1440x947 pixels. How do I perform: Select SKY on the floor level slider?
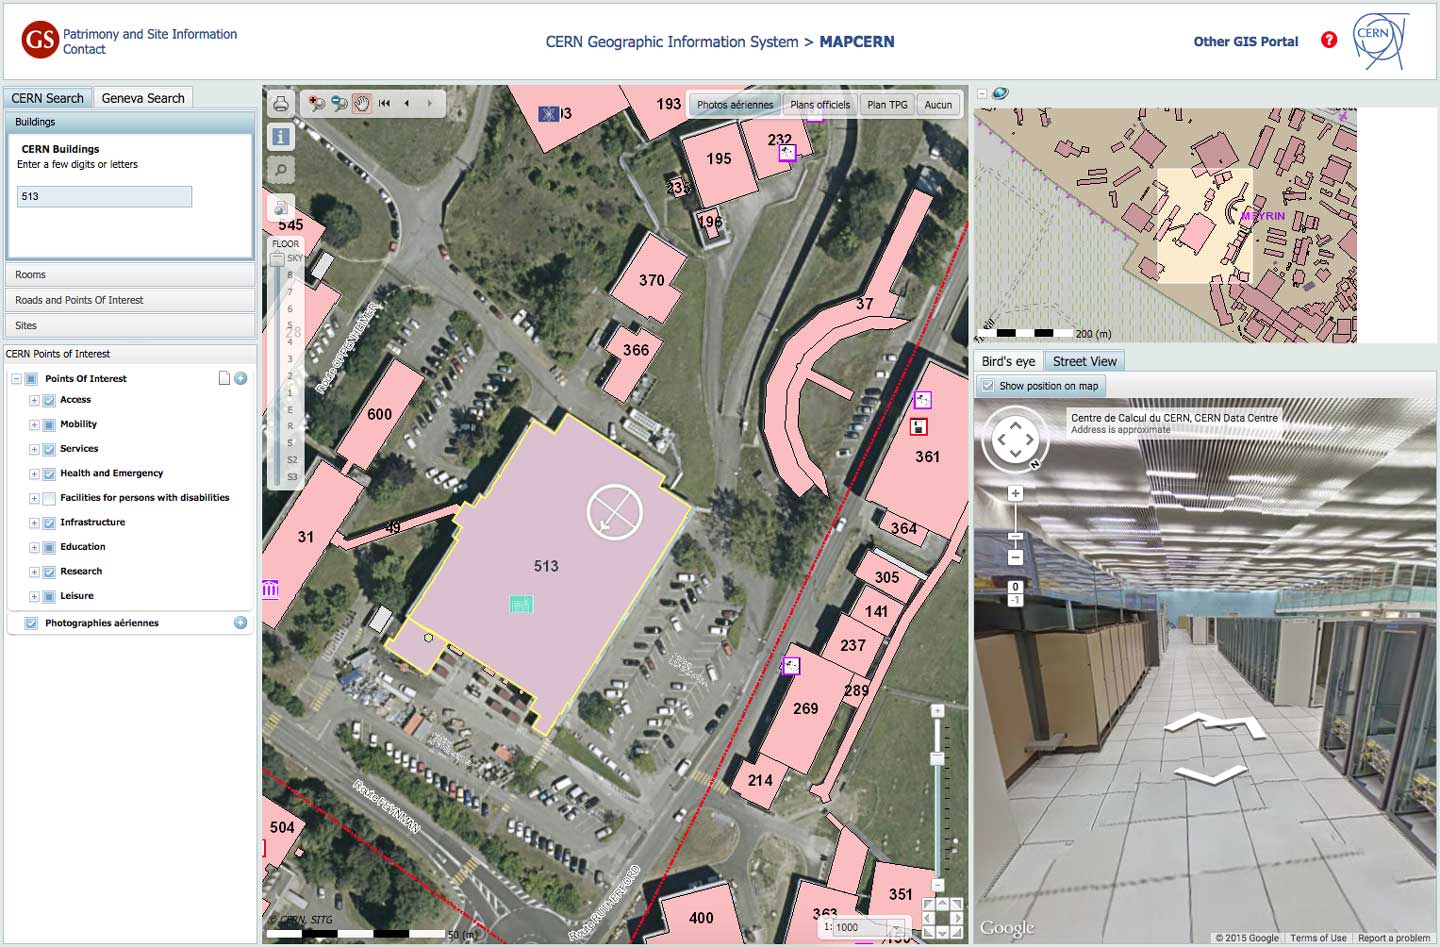pos(294,257)
